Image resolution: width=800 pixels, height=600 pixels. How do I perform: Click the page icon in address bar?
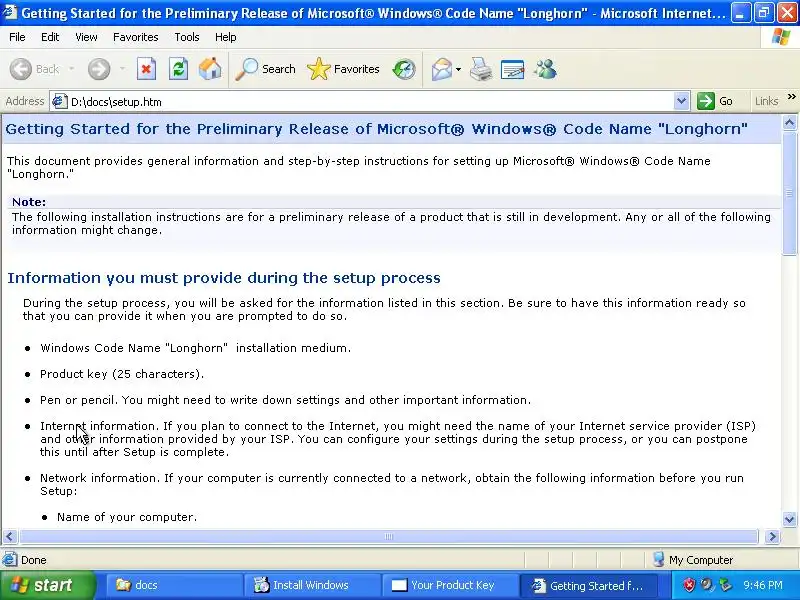click(x=60, y=101)
